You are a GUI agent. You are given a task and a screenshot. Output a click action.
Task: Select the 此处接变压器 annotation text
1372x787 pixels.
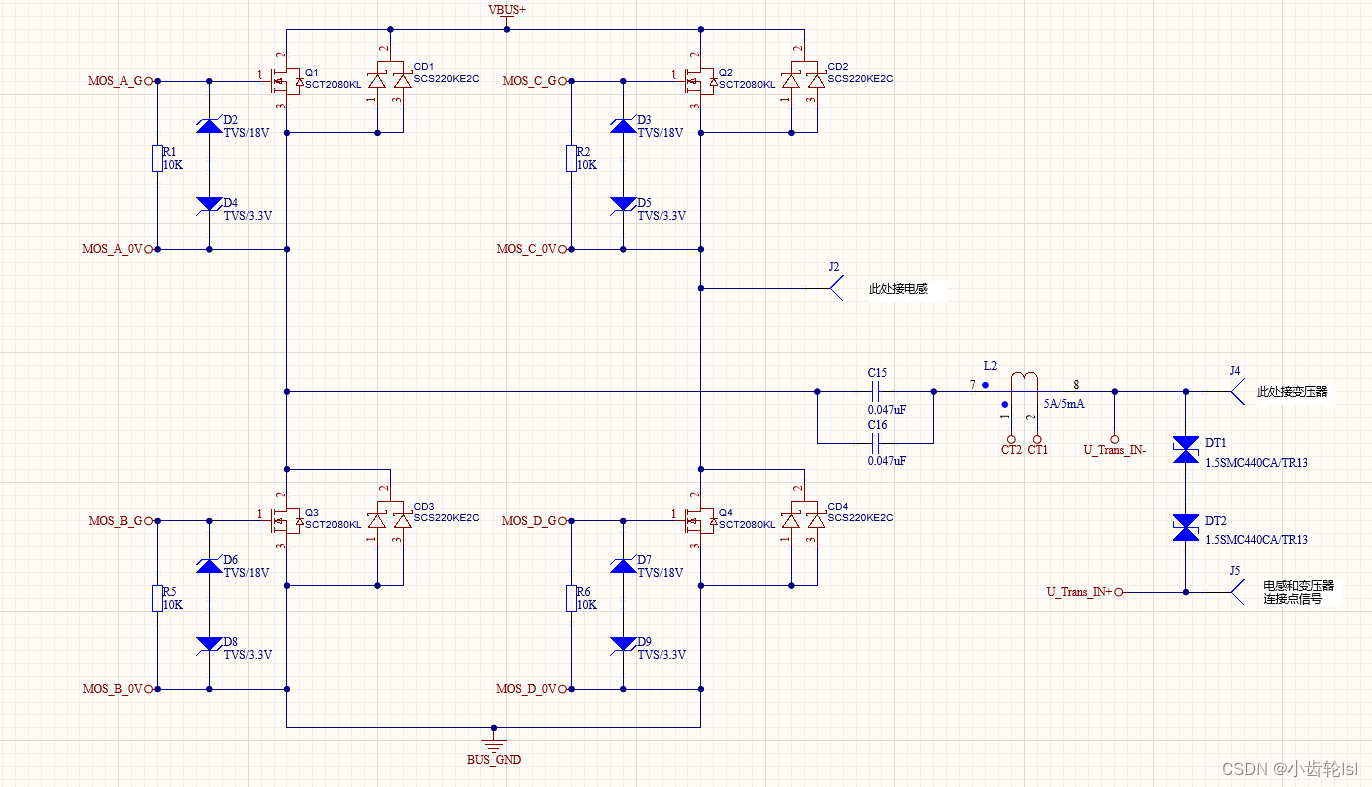[1292, 392]
